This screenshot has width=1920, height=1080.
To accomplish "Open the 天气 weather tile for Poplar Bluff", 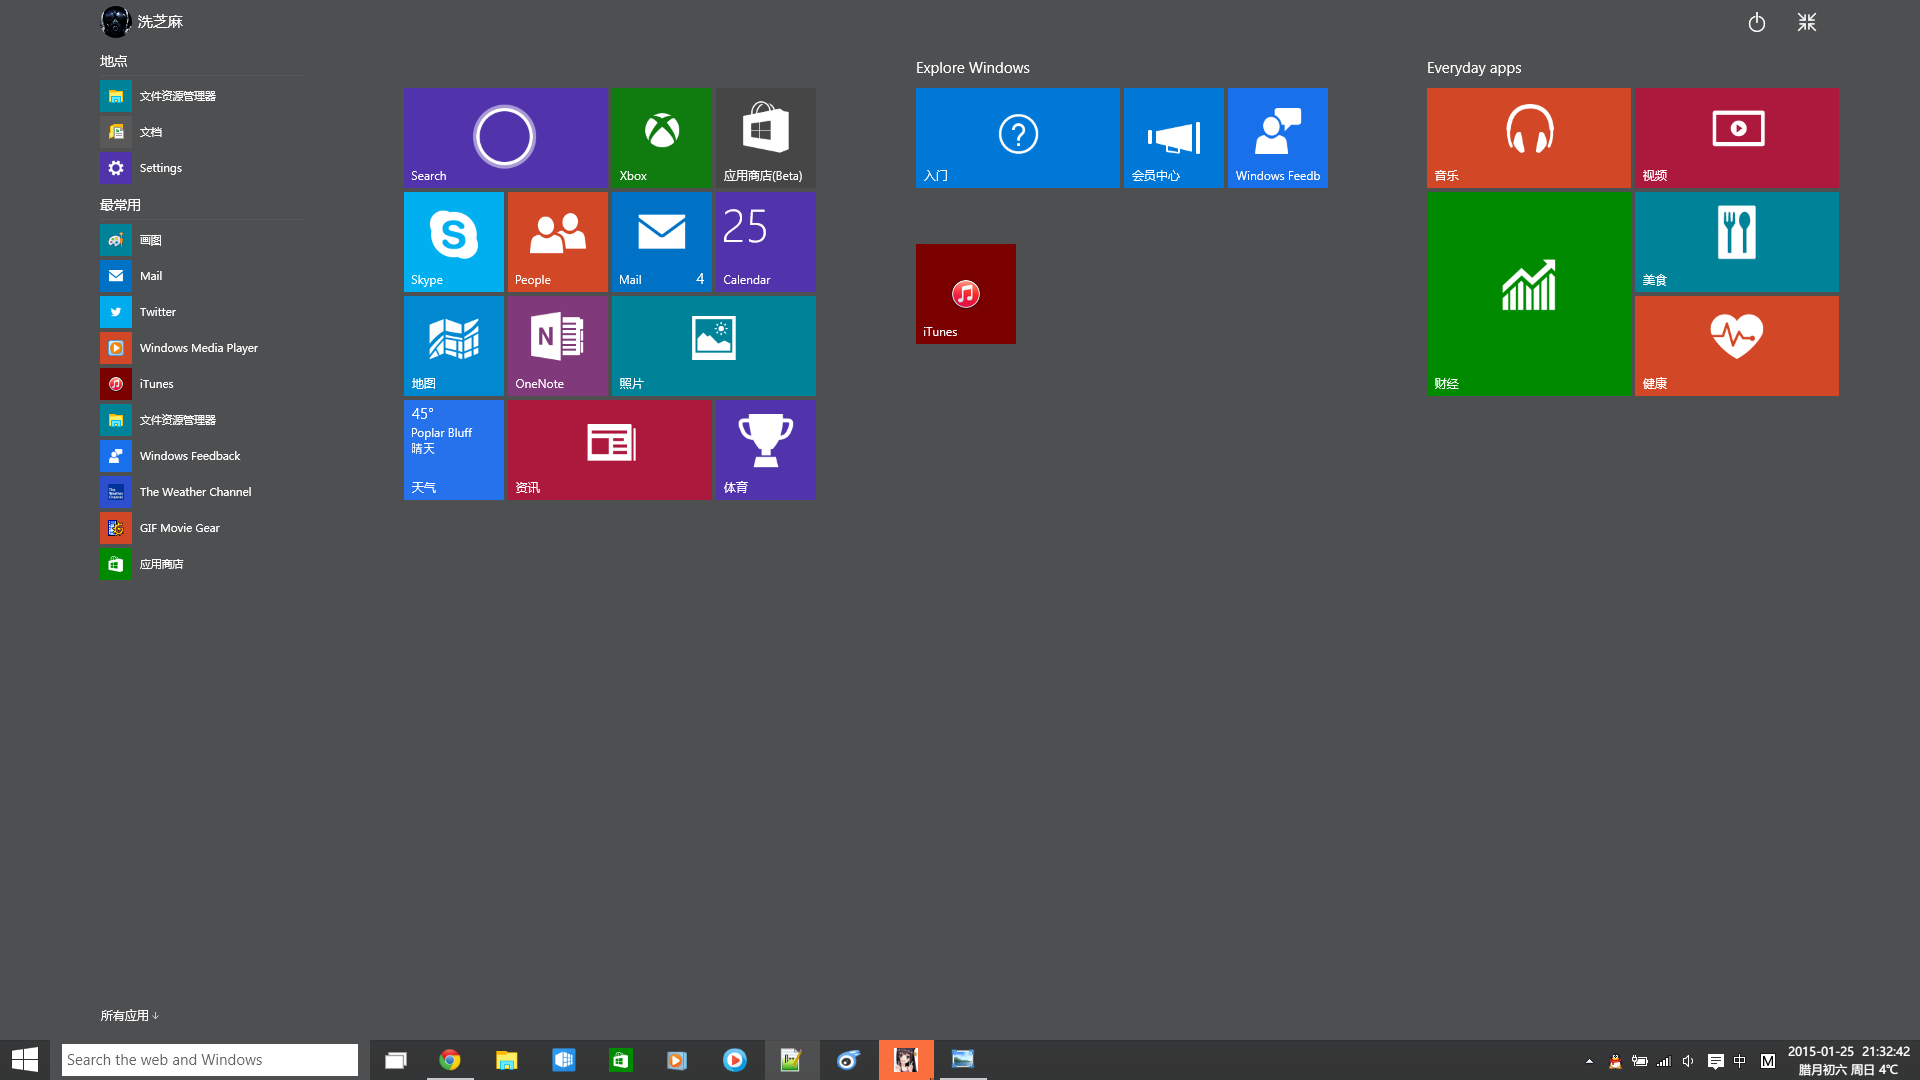I will tap(453, 450).
